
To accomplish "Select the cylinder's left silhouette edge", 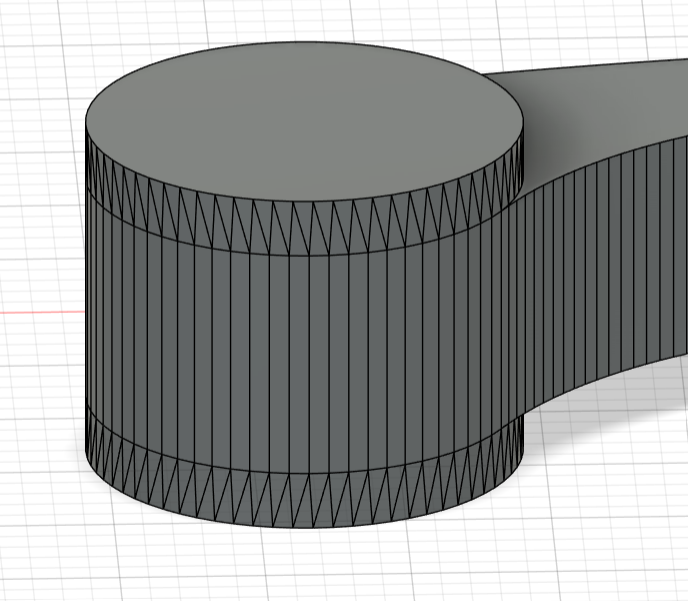I will click(86, 300).
